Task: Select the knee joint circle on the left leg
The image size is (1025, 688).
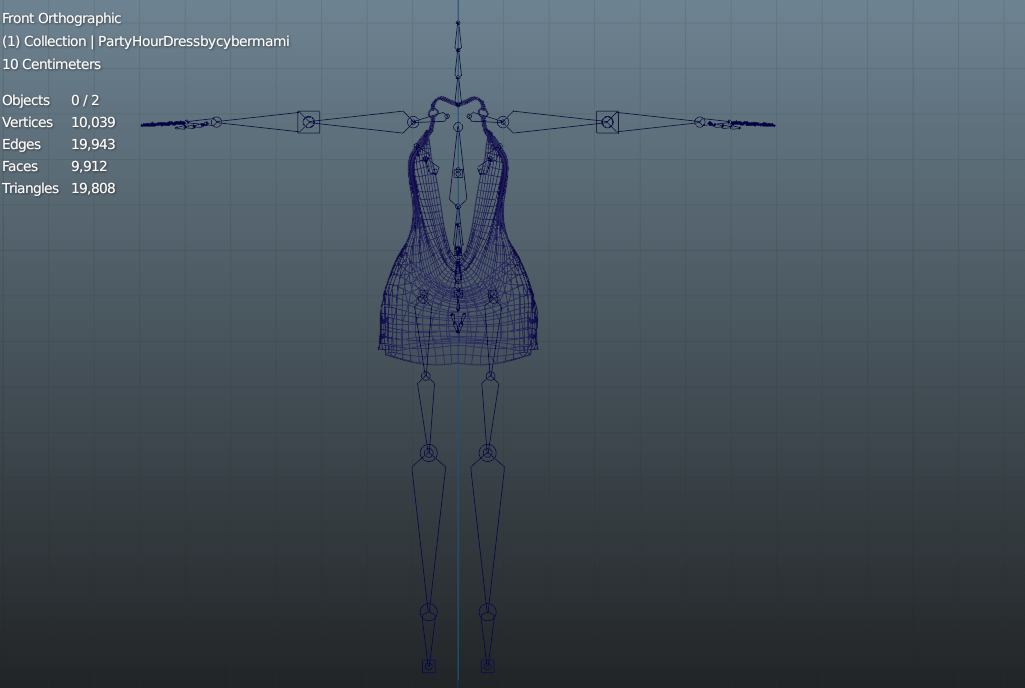Action: (x=428, y=453)
